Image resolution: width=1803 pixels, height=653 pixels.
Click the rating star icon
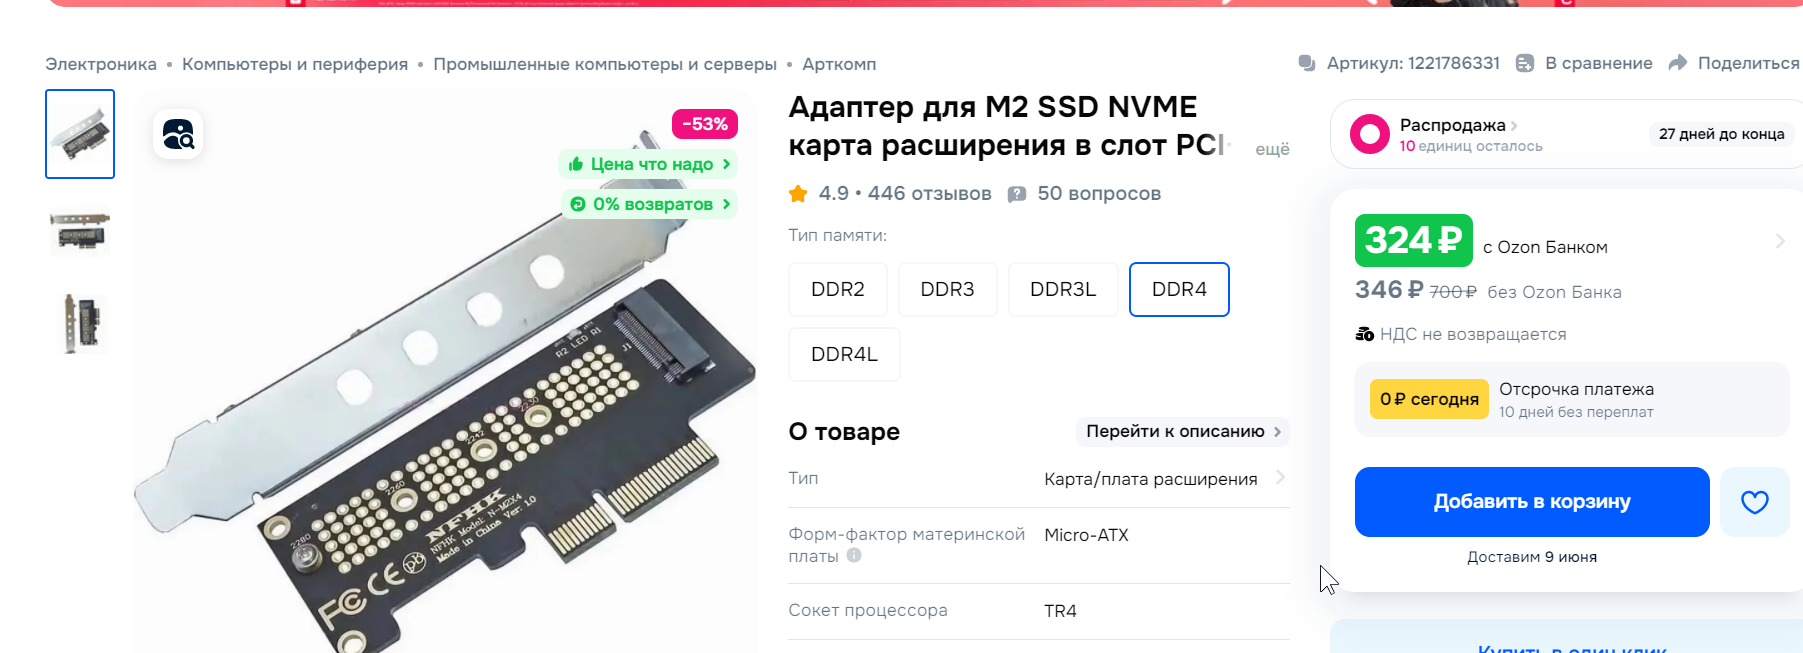coord(798,194)
